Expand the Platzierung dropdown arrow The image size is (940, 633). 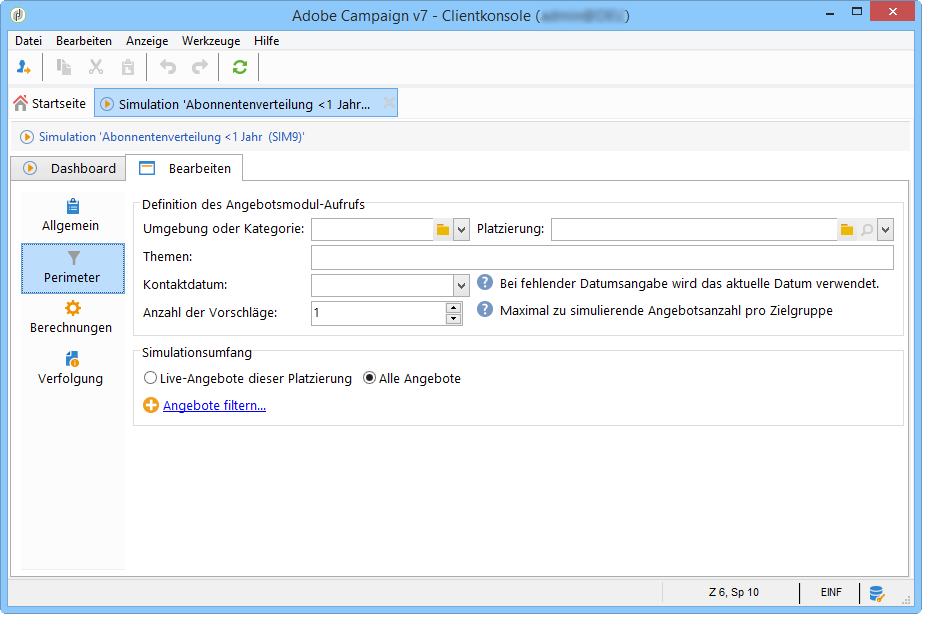click(885, 230)
